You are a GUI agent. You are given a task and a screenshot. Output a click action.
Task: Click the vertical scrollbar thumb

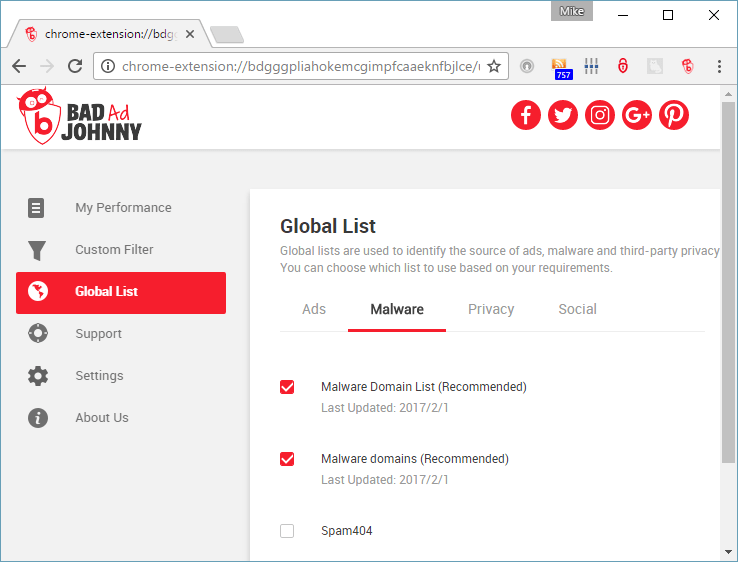click(728, 282)
